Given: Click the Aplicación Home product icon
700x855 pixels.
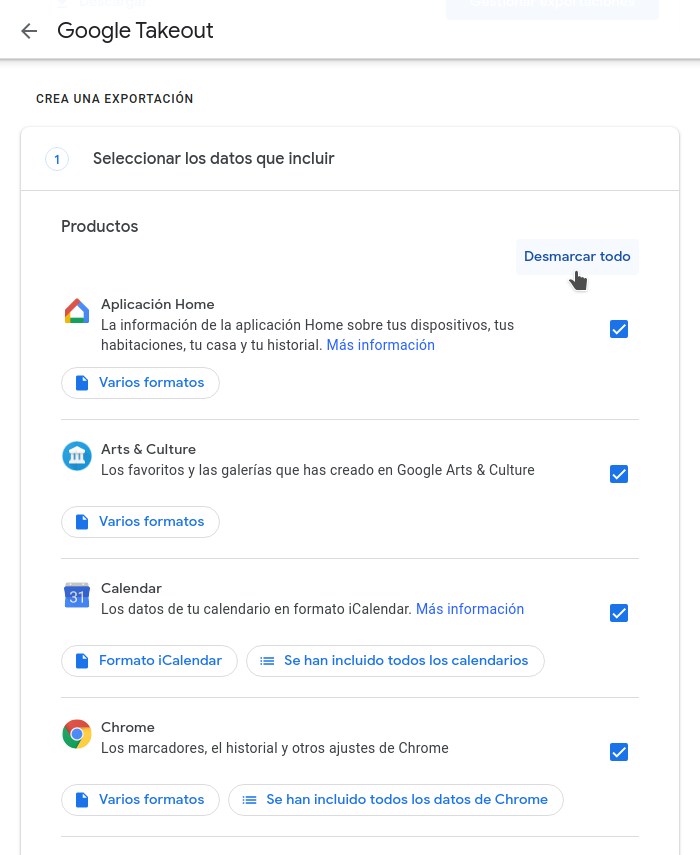Looking at the screenshot, I should (77, 311).
